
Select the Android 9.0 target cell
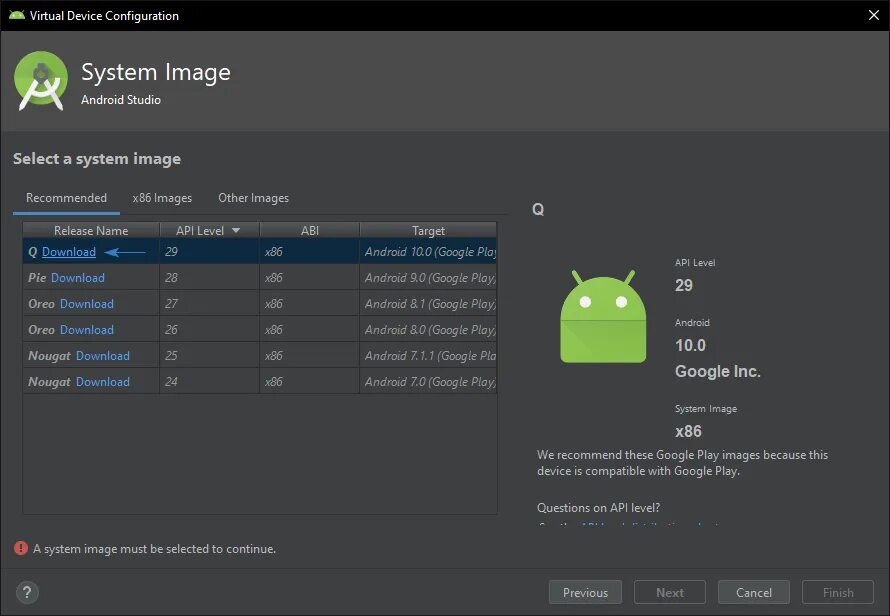click(x=429, y=278)
